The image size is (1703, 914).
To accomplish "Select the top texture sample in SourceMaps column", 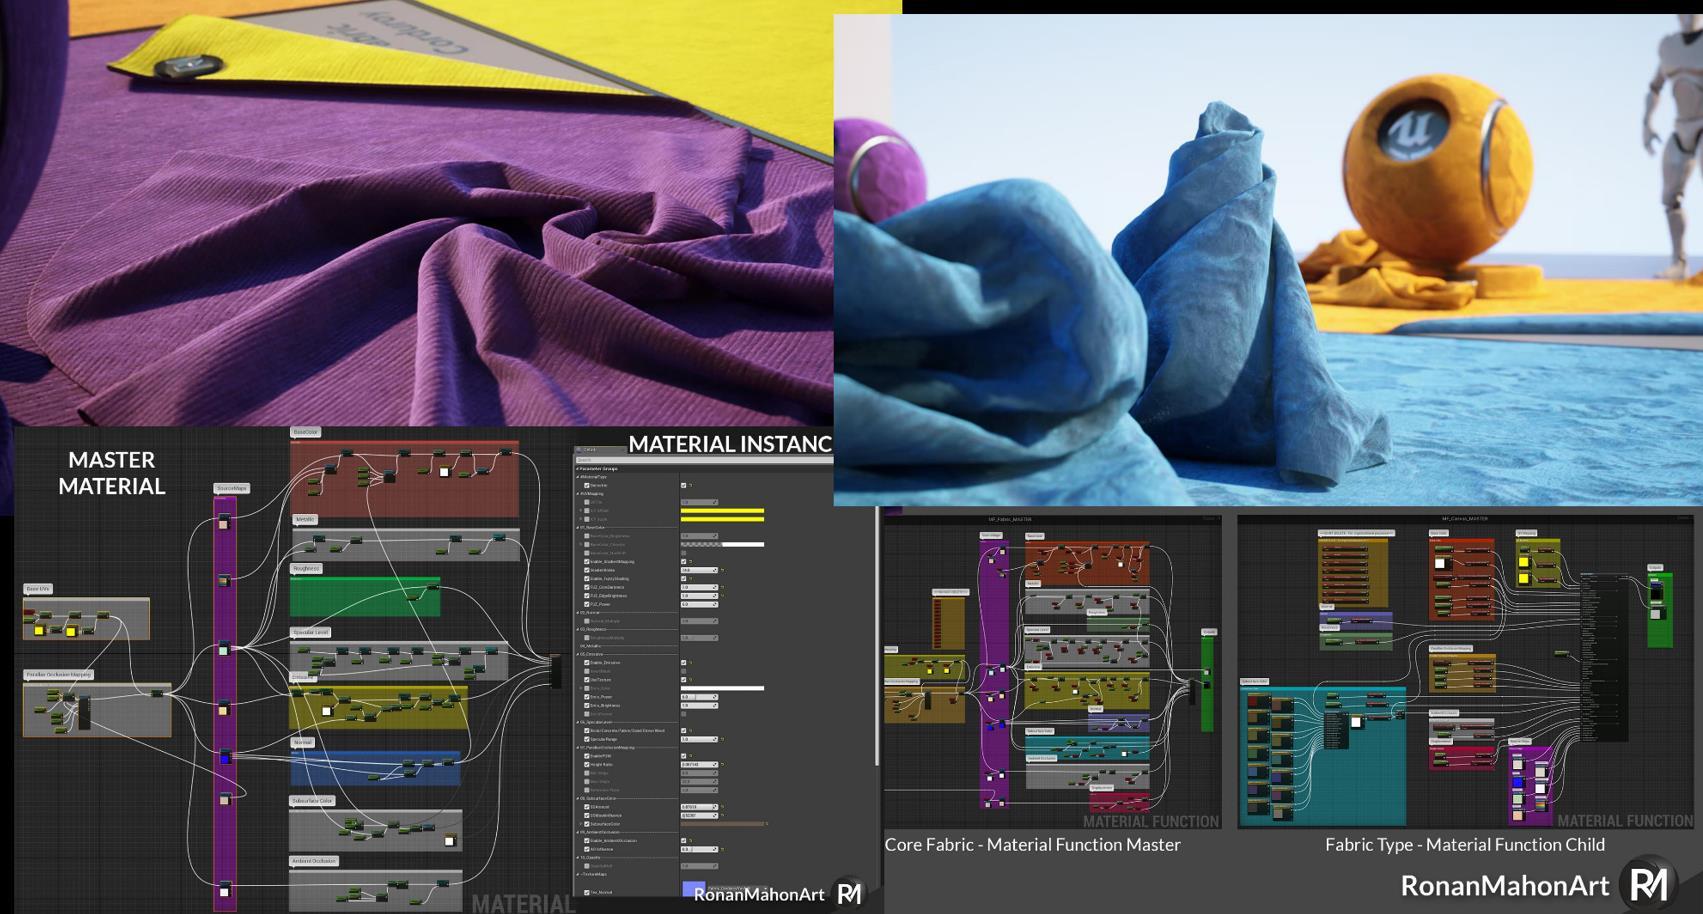I will point(224,522).
